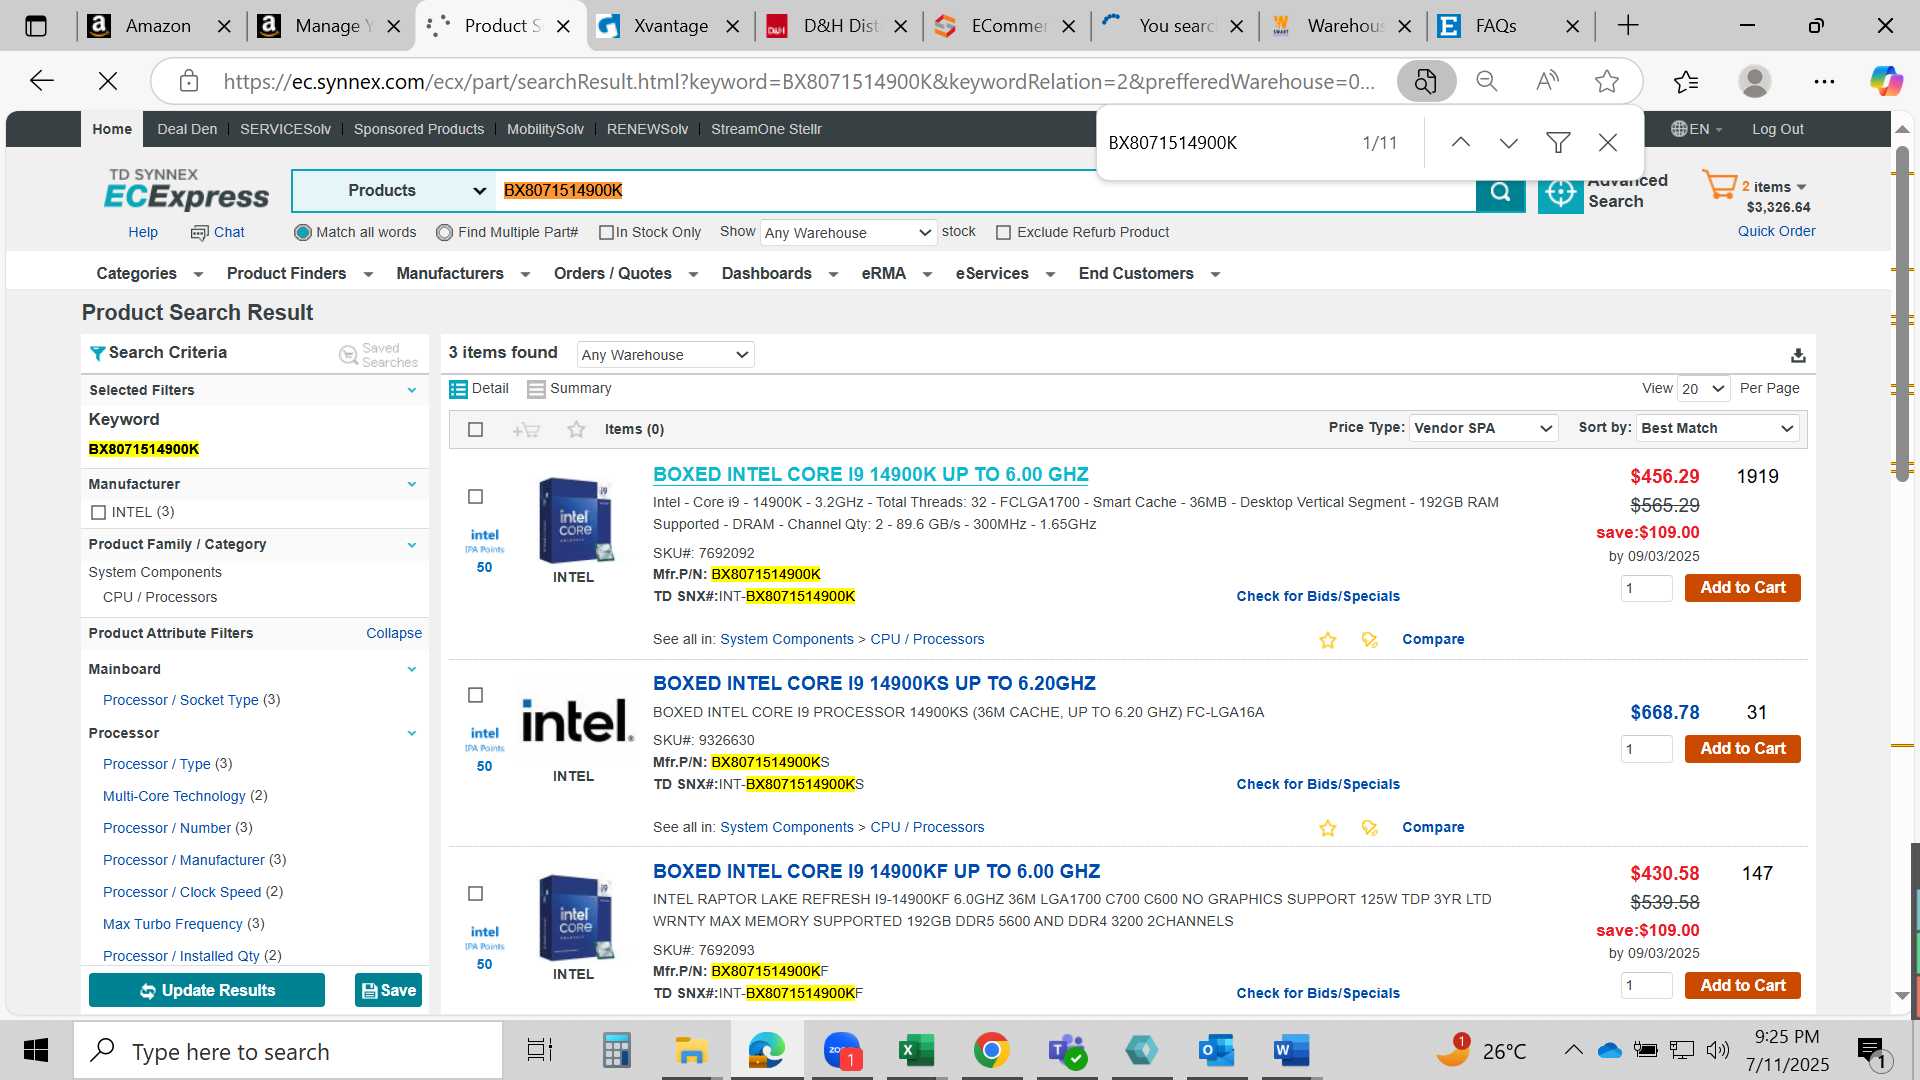
Task: Check box for Core i9 14900KS product
Action: point(475,695)
